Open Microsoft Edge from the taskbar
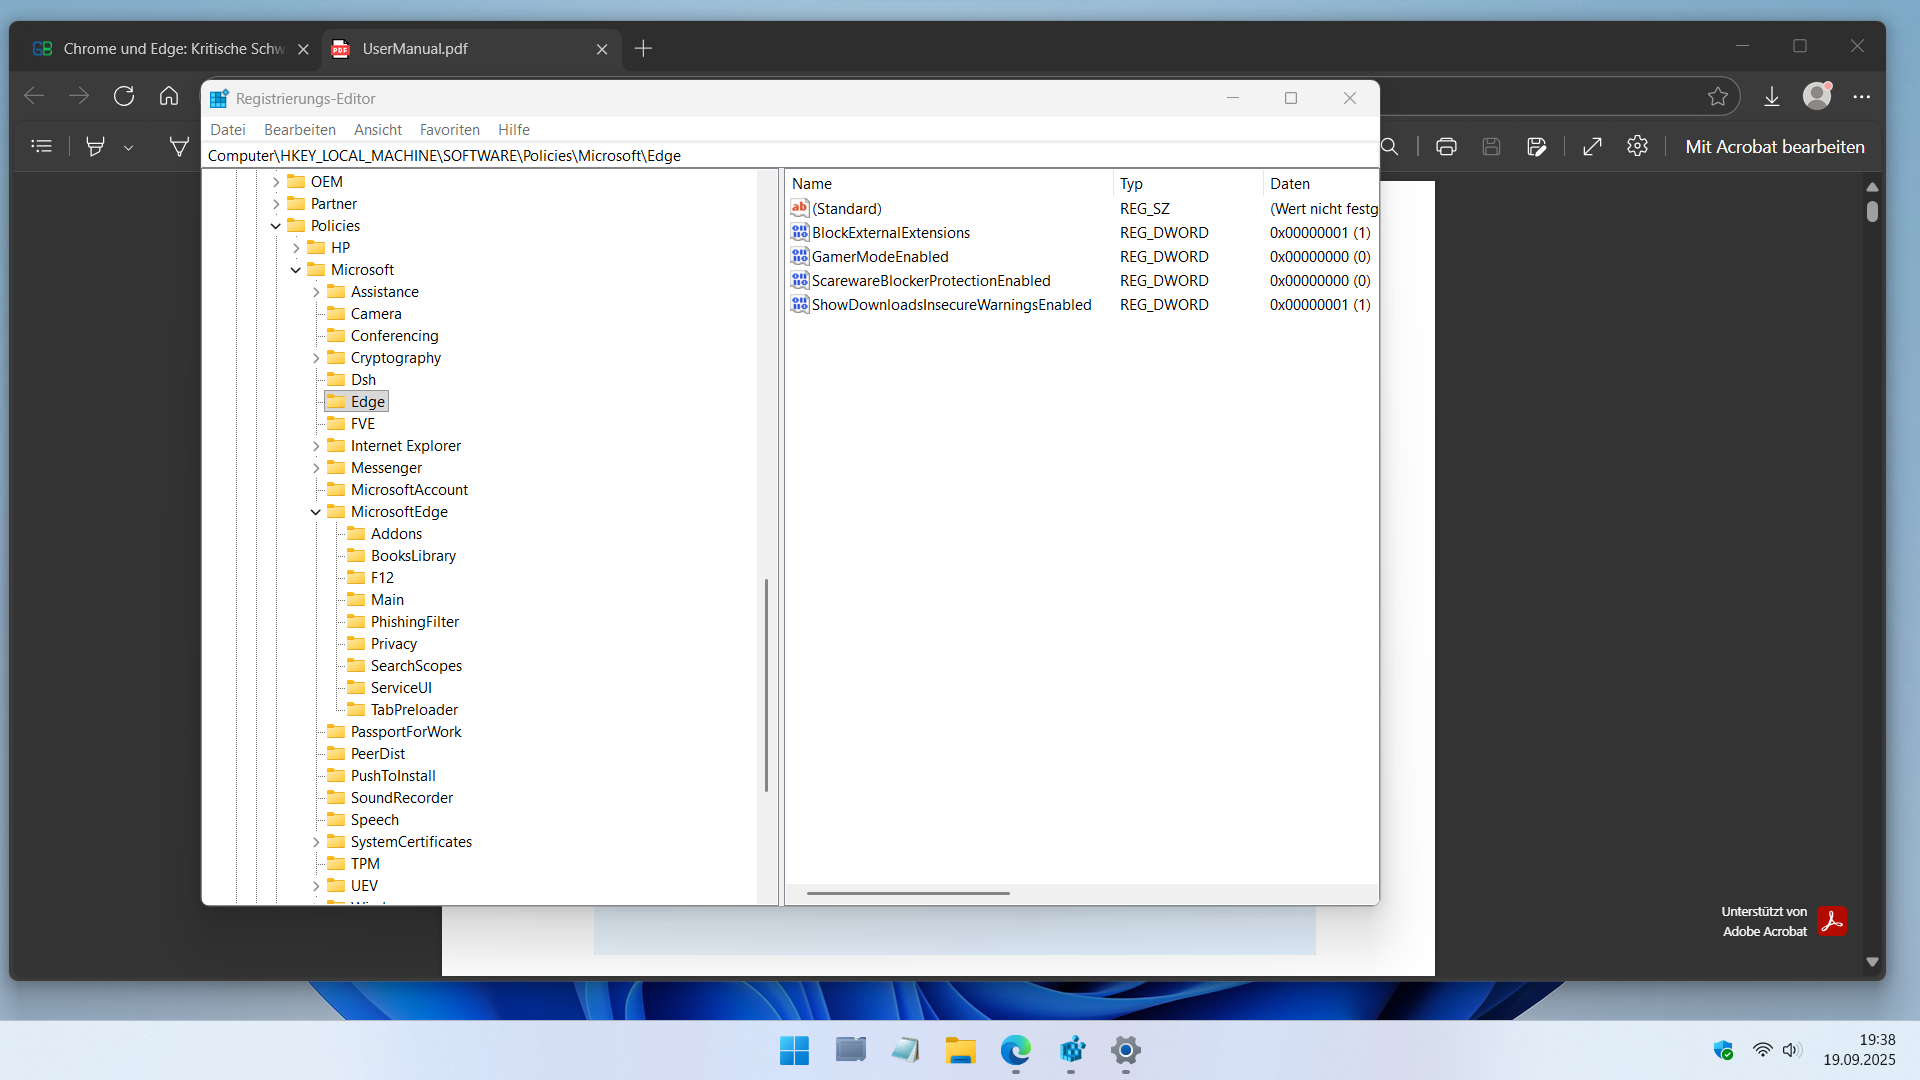Viewport: 1920px width, 1080px height. [x=1015, y=1050]
